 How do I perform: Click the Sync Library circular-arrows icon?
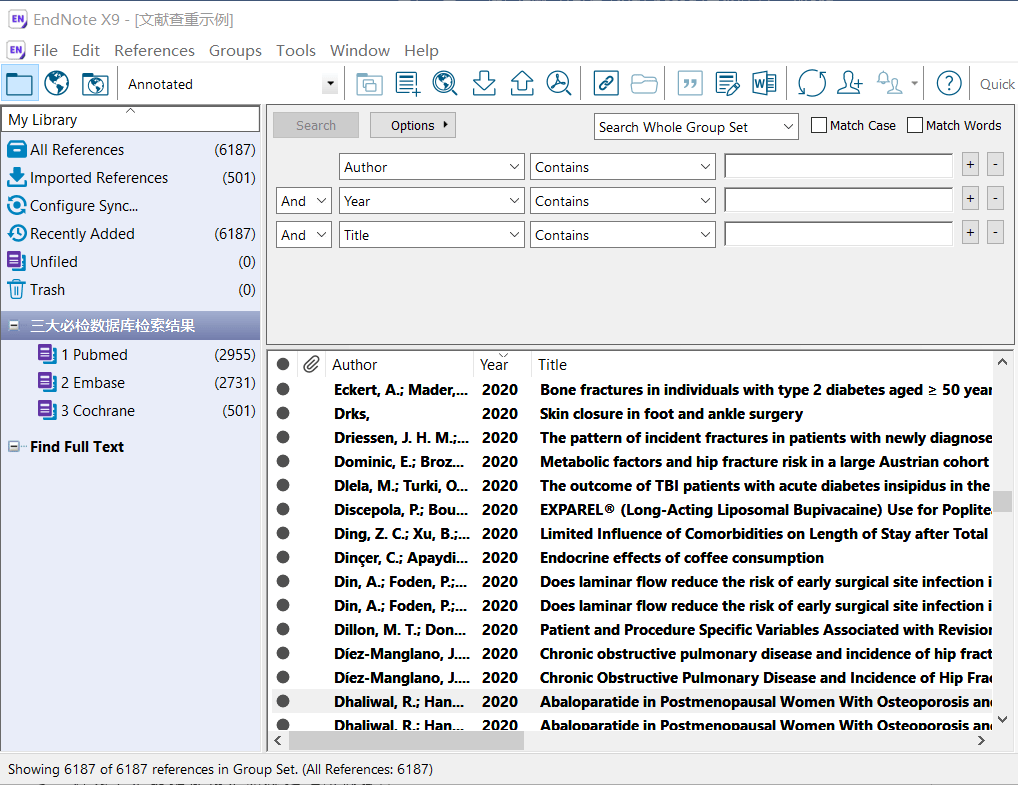click(812, 84)
